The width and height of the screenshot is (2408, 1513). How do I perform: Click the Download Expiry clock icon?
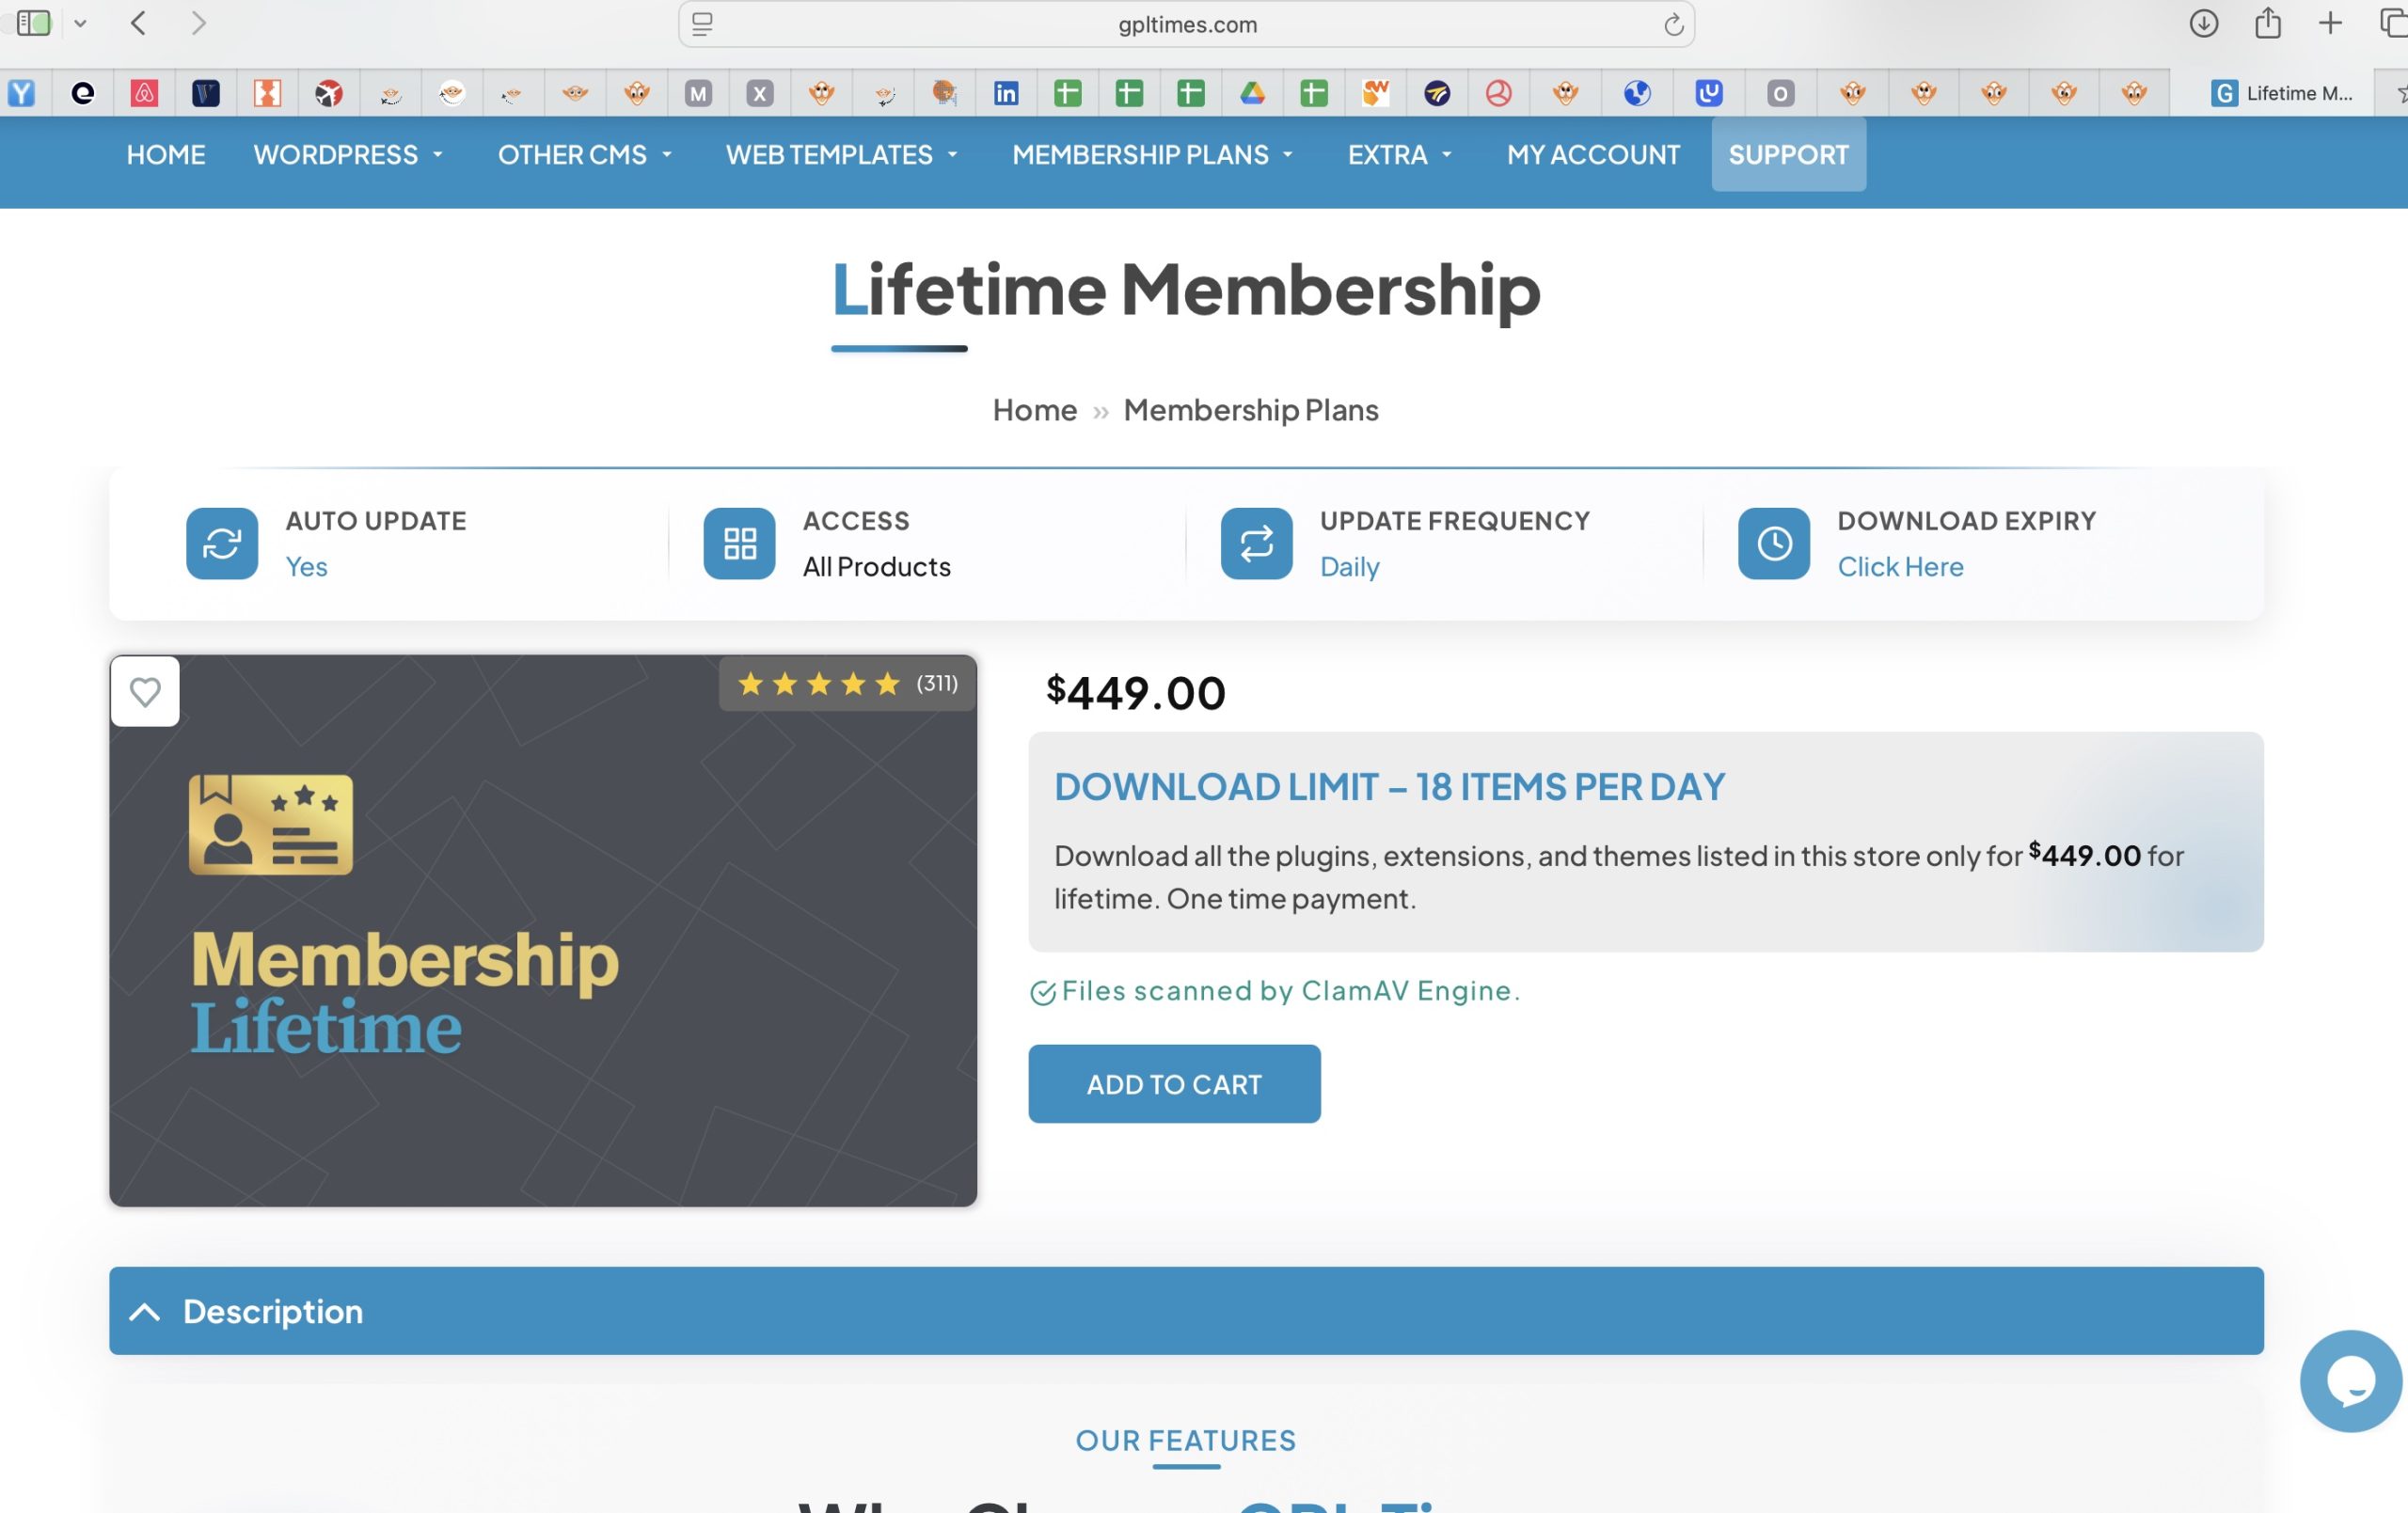1773,543
